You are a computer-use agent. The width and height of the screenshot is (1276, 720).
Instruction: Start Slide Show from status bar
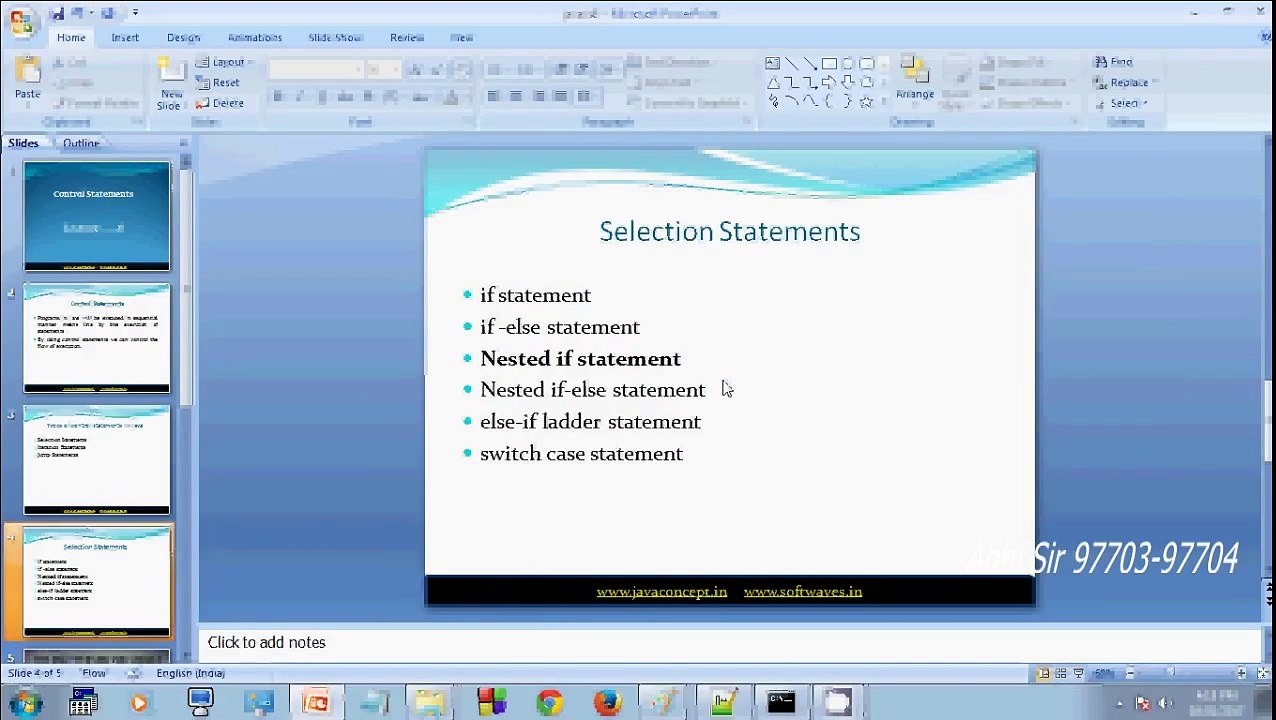1078,673
